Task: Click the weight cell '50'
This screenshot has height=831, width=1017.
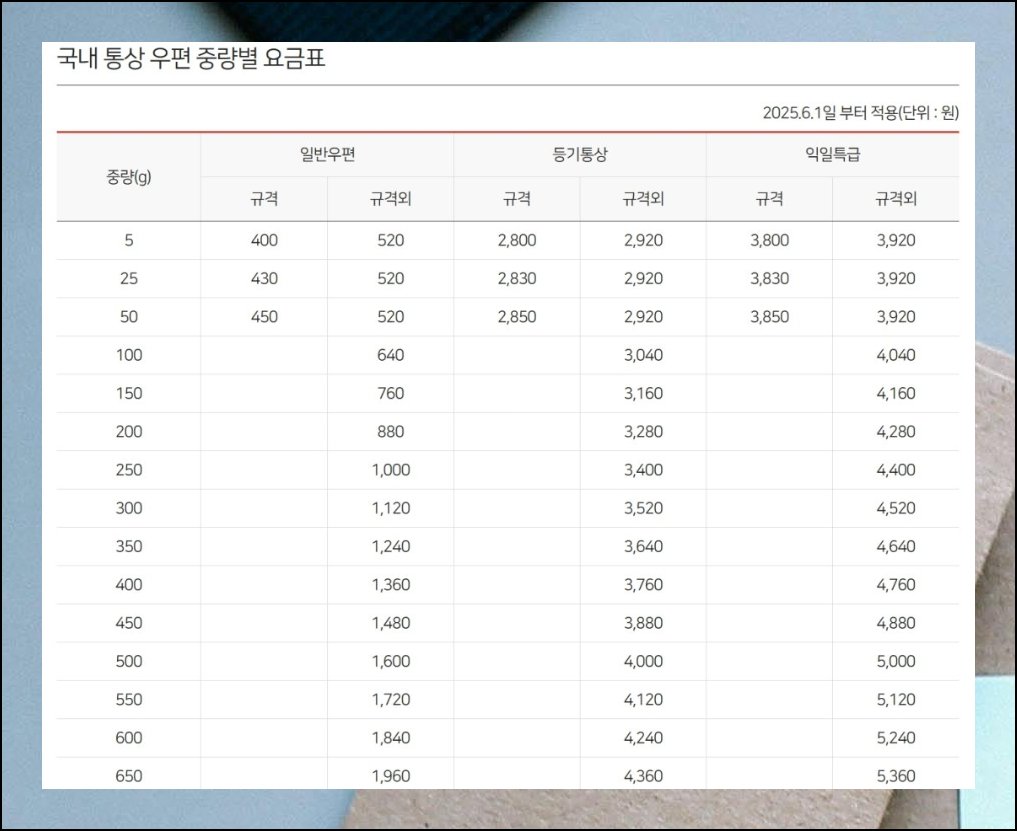Action: (x=128, y=317)
